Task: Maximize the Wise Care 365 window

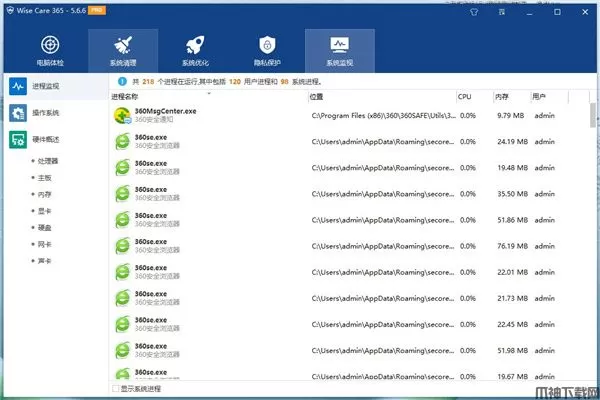Action: click(557, 12)
